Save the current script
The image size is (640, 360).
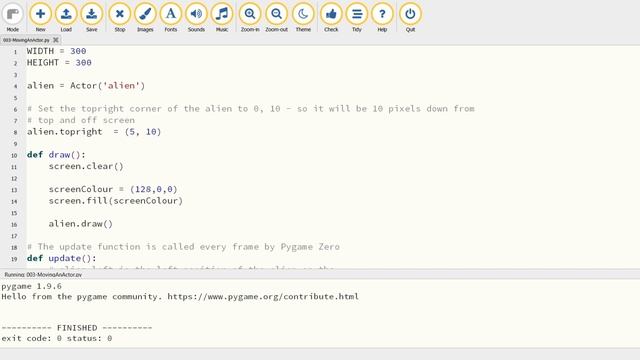pos(91,17)
